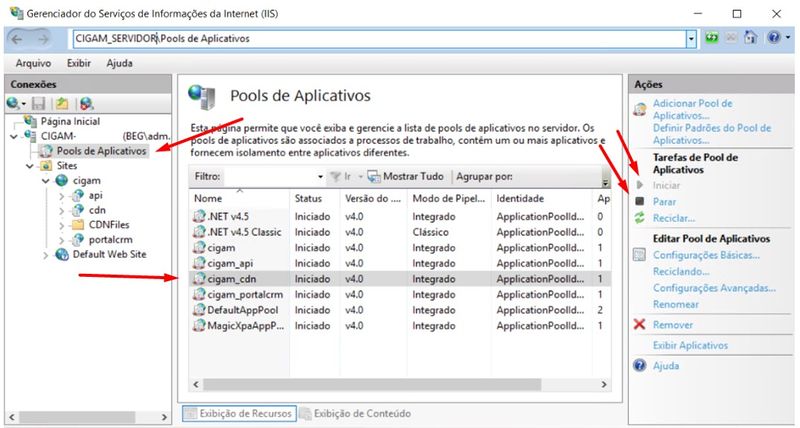The width and height of the screenshot is (800, 428).
Task: Sort by Modo de Pipel... column header
Action: point(449,198)
